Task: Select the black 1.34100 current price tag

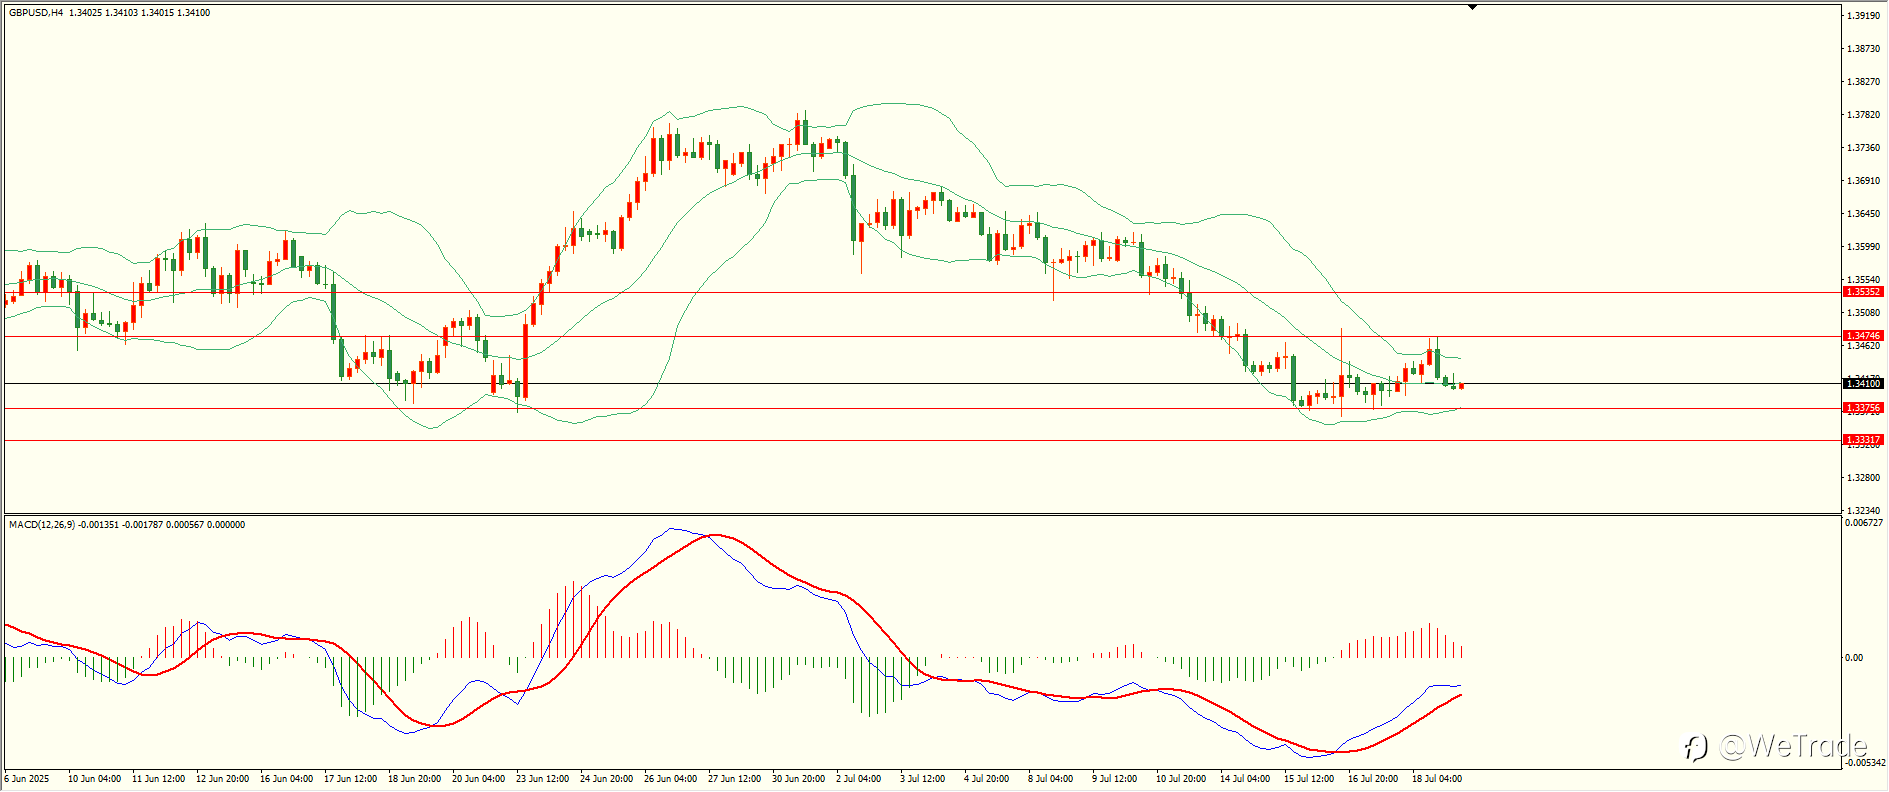Action: pos(1863,383)
